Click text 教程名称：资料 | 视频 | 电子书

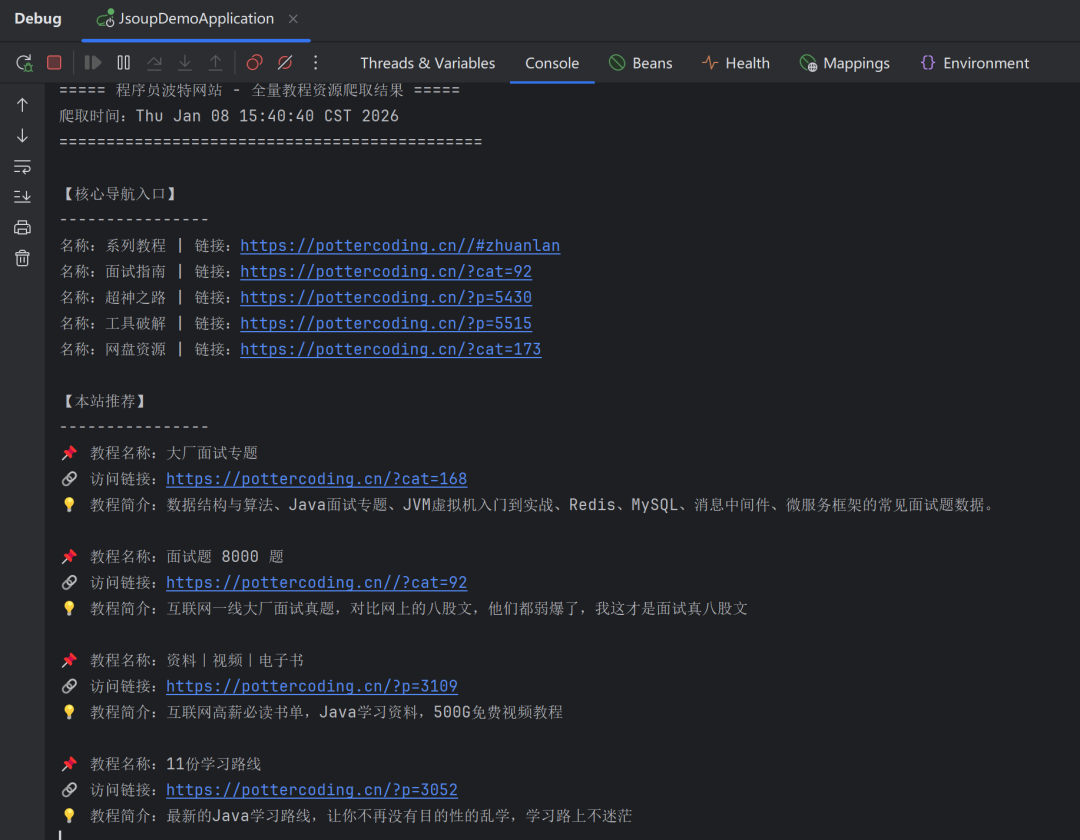196,660
